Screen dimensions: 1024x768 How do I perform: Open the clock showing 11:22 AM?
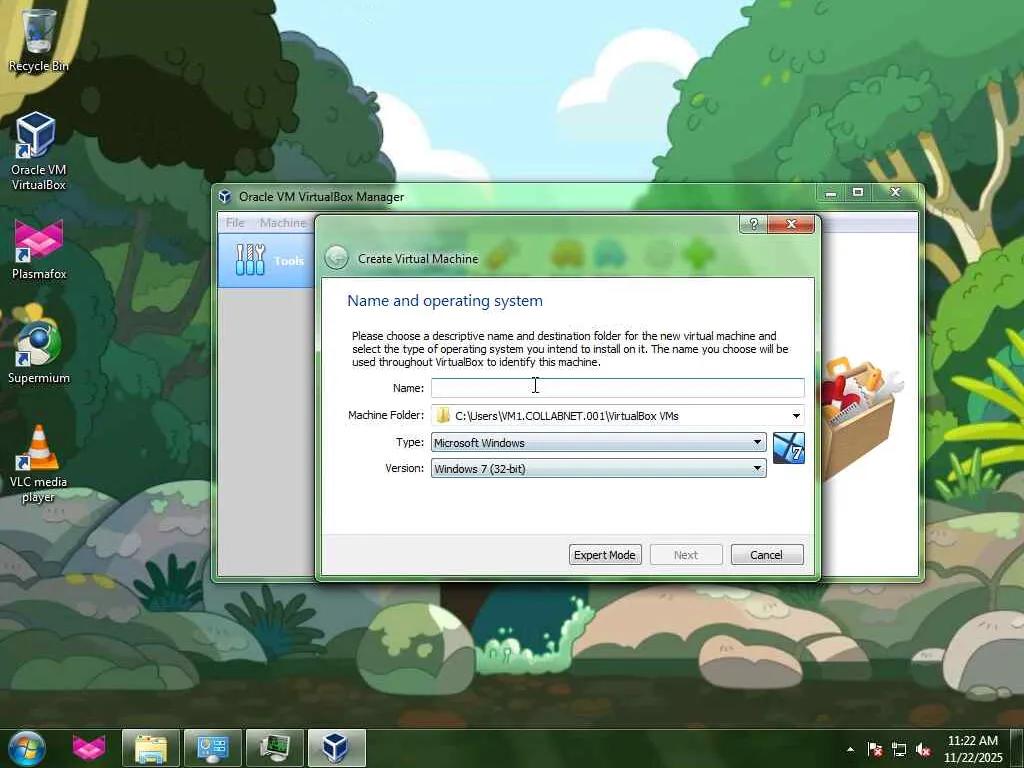tap(972, 741)
